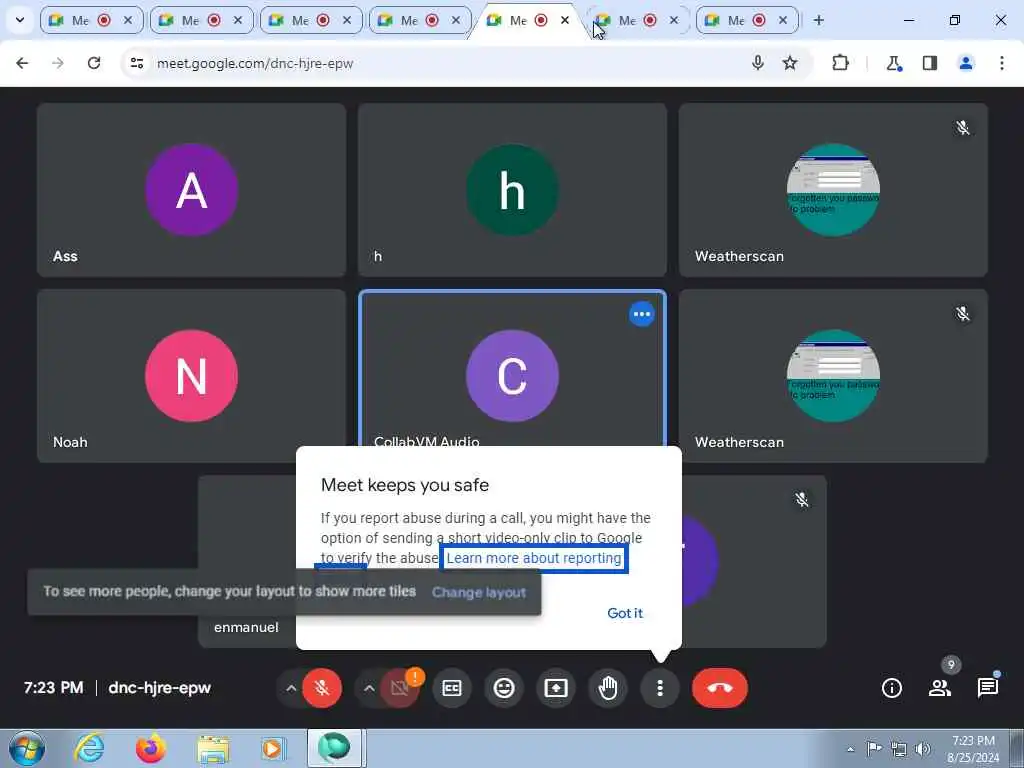Close the active Meet tab
The width and height of the screenshot is (1024, 768).
coord(565,20)
